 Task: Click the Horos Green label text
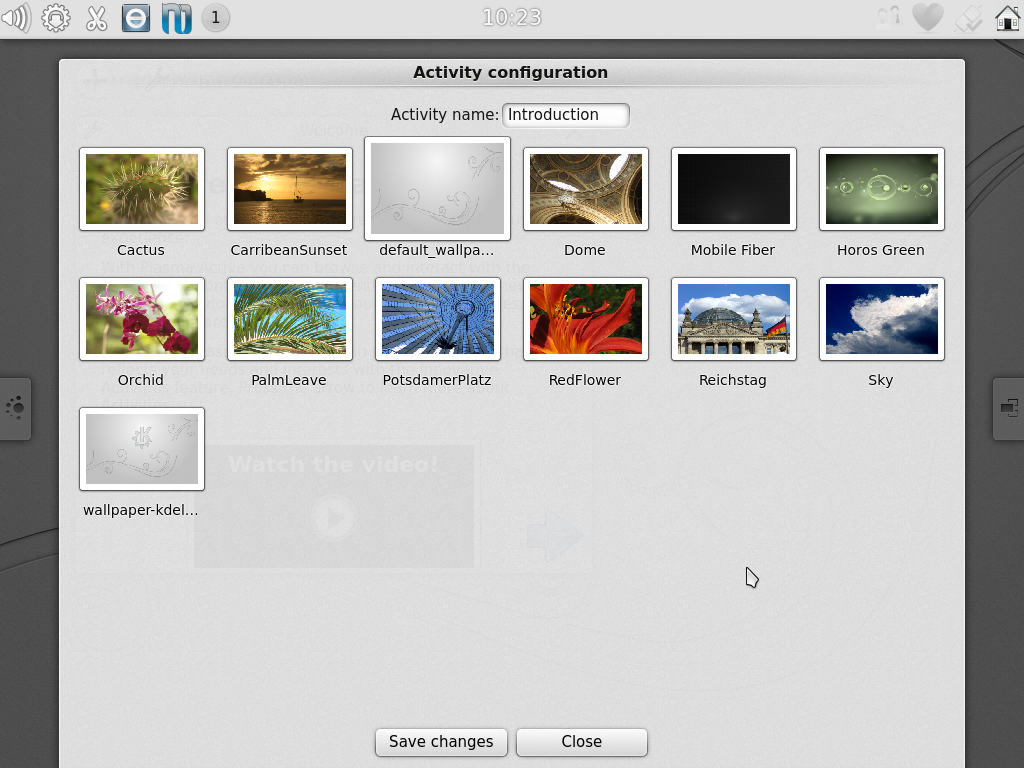pos(880,250)
